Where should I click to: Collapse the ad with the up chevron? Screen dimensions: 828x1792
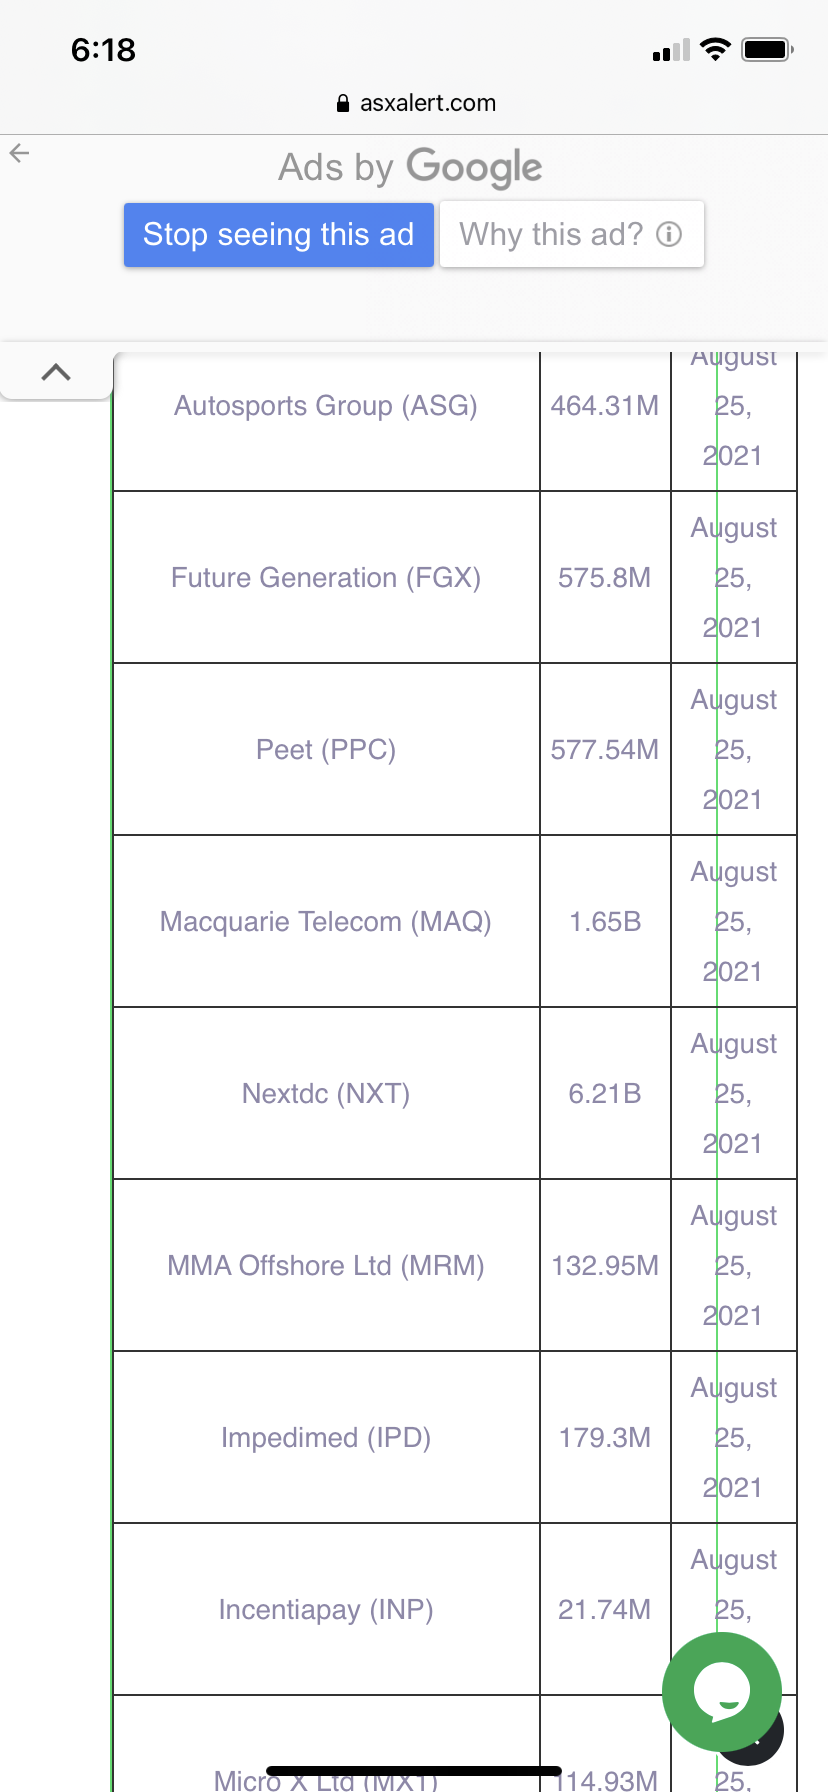pyautogui.click(x=56, y=372)
